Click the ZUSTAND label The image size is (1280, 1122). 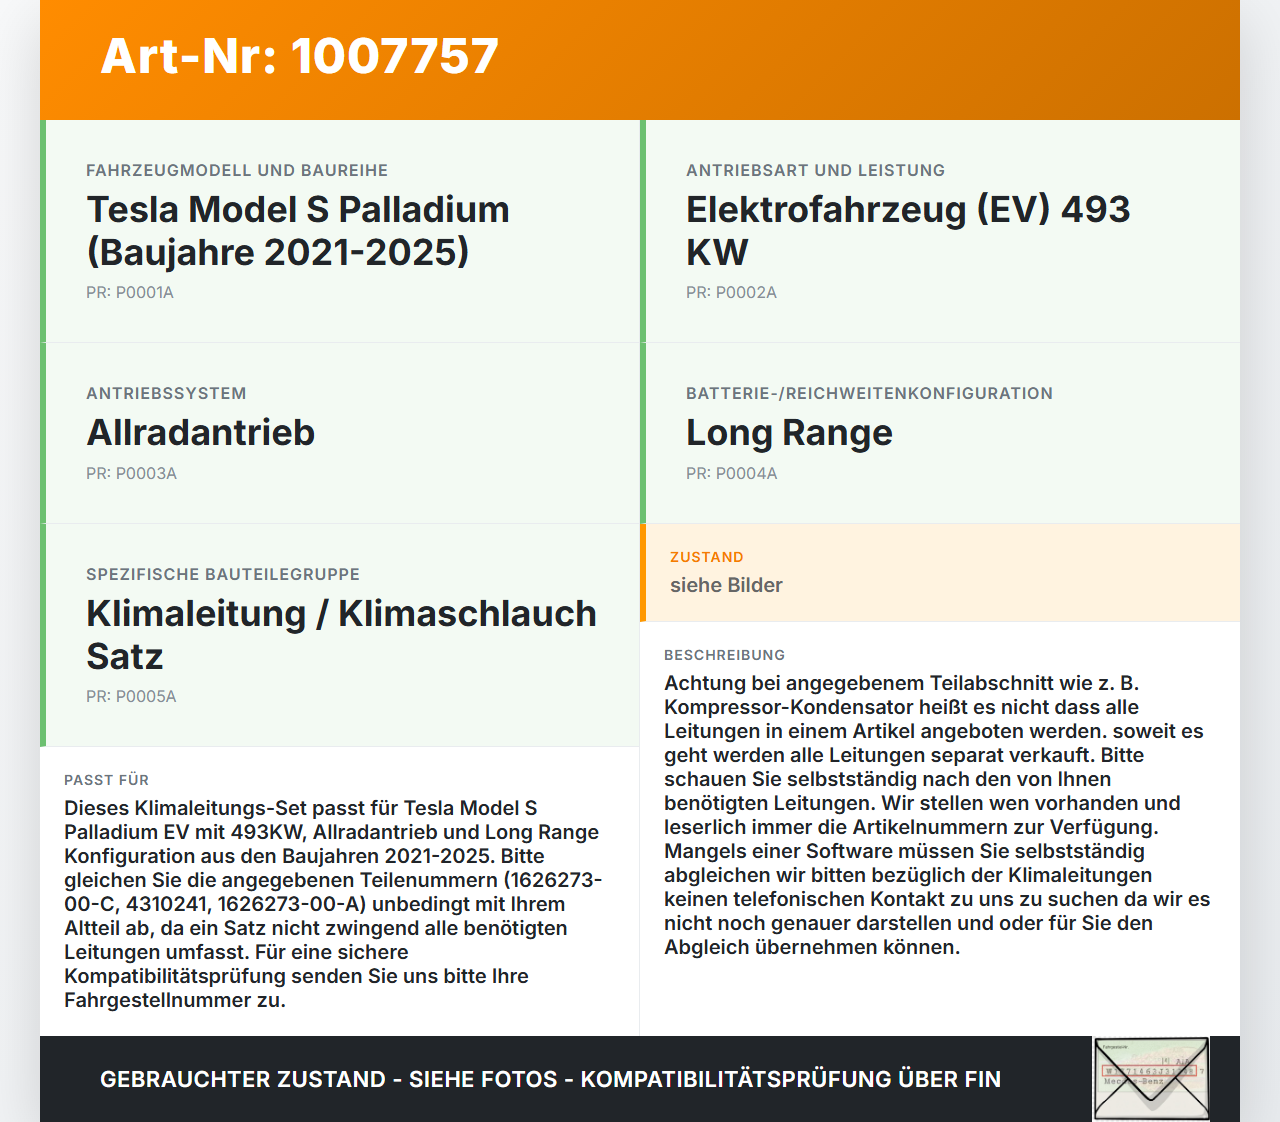click(707, 558)
